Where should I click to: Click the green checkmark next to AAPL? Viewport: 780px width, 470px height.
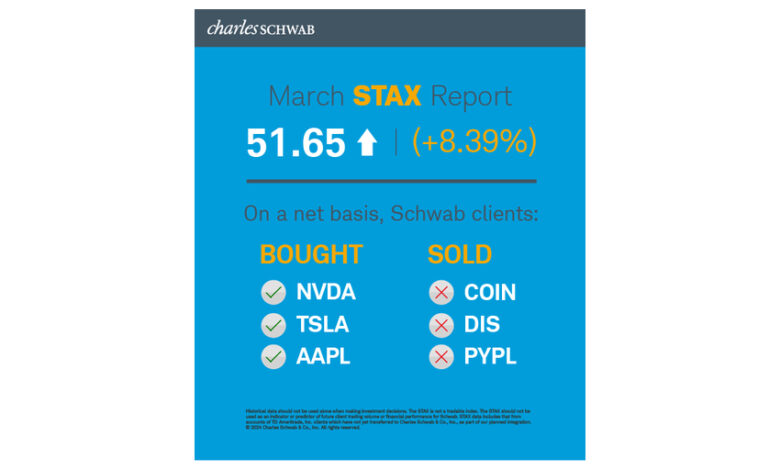click(273, 357)
